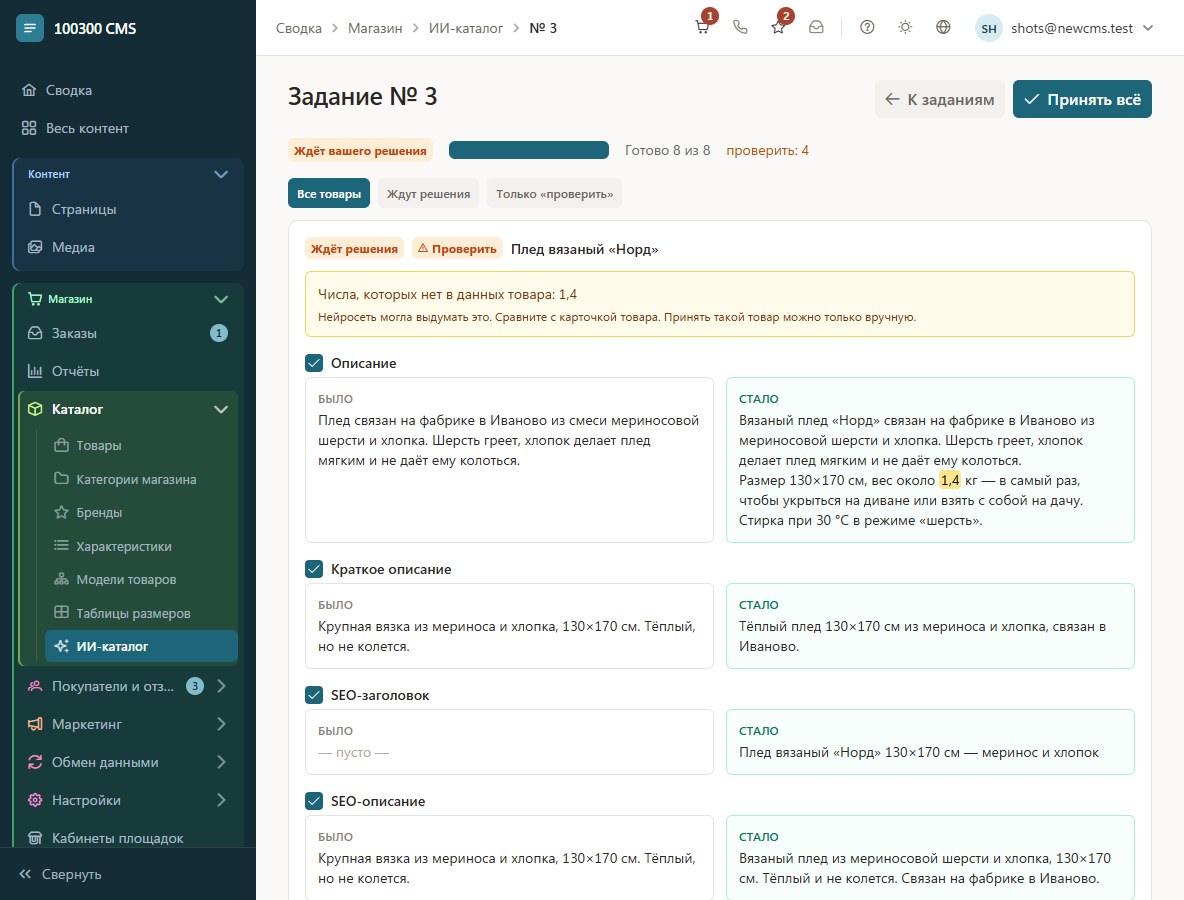Click the Принять всё button

[1082, 99]
